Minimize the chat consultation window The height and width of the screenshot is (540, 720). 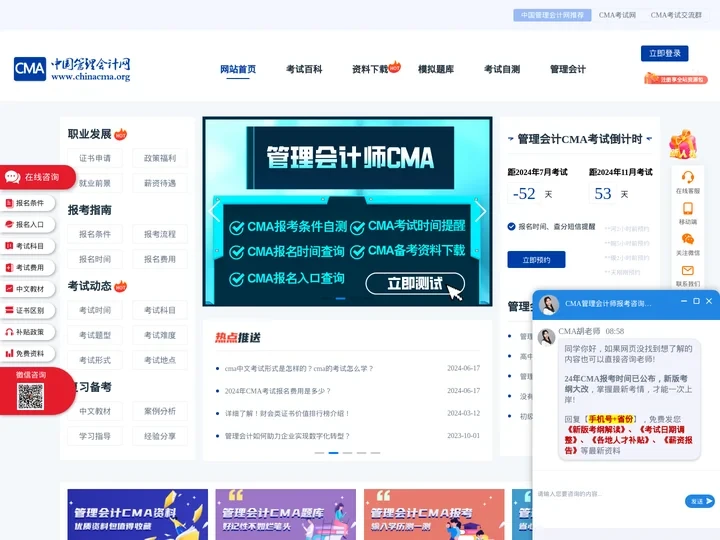tap(684, 301)
